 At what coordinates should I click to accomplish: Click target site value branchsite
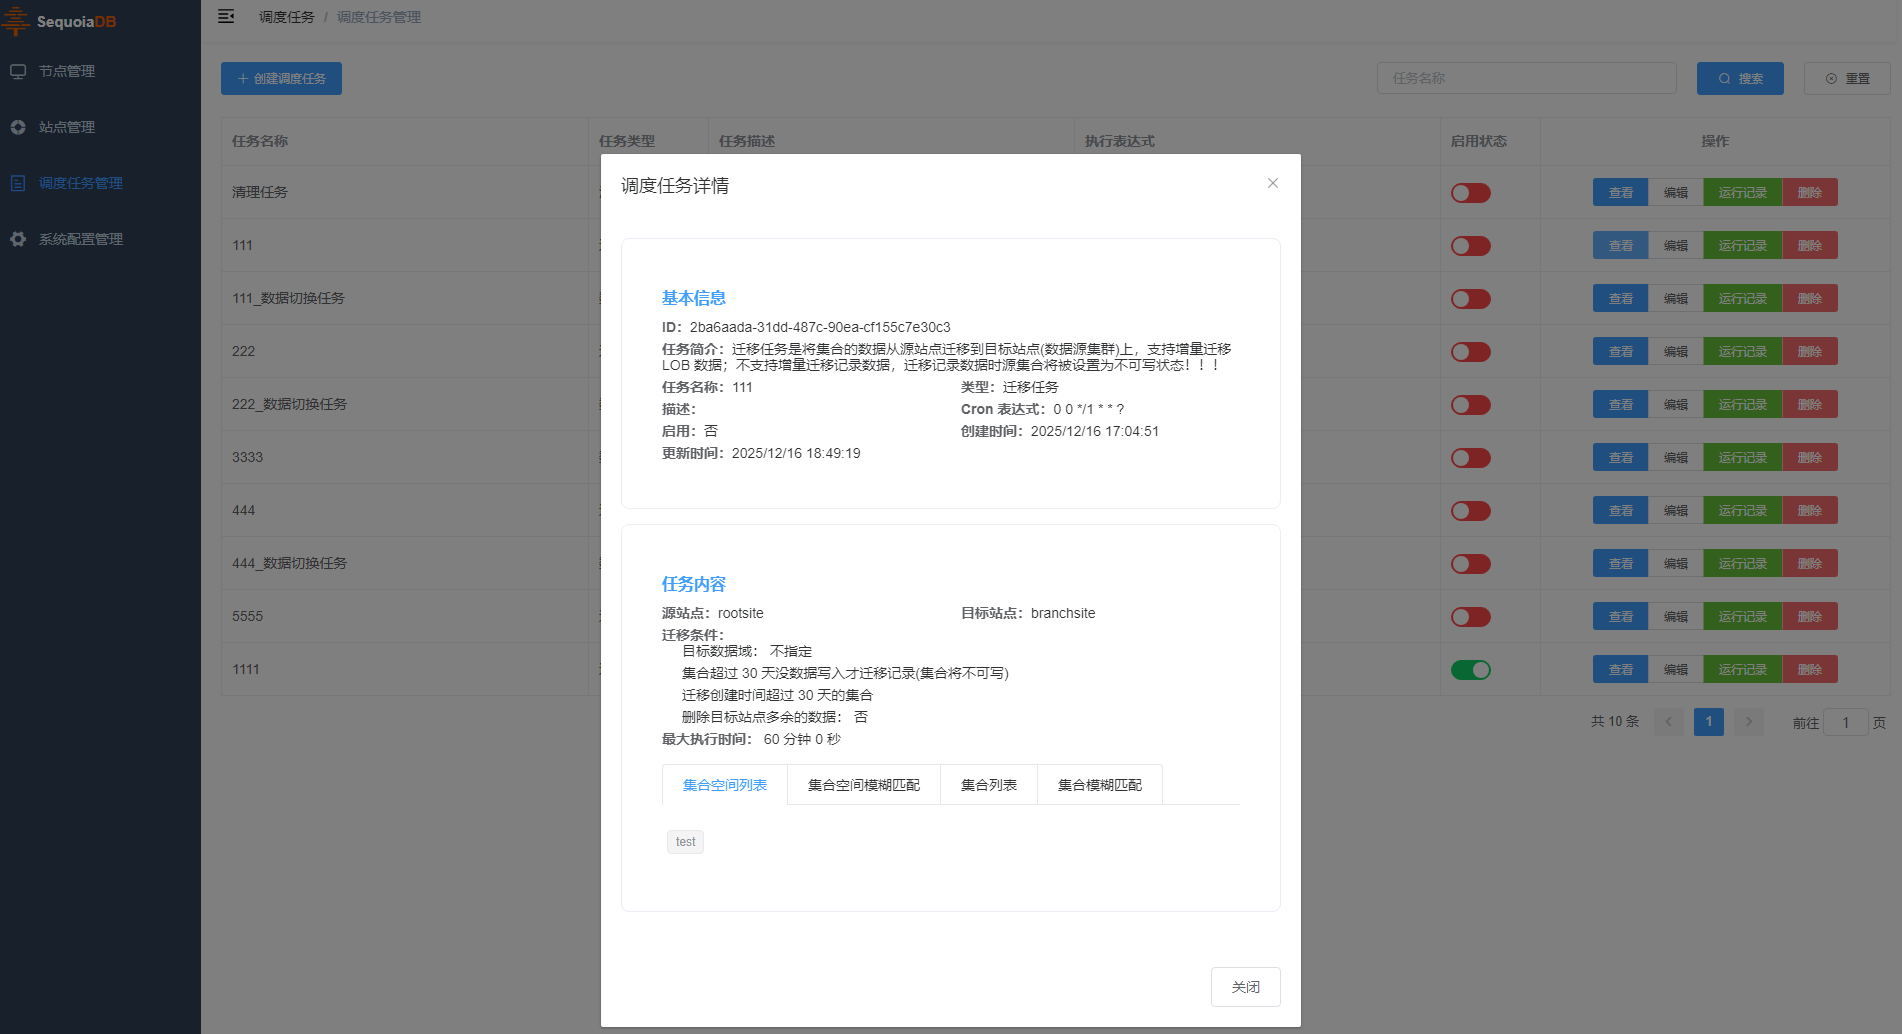1063,613
